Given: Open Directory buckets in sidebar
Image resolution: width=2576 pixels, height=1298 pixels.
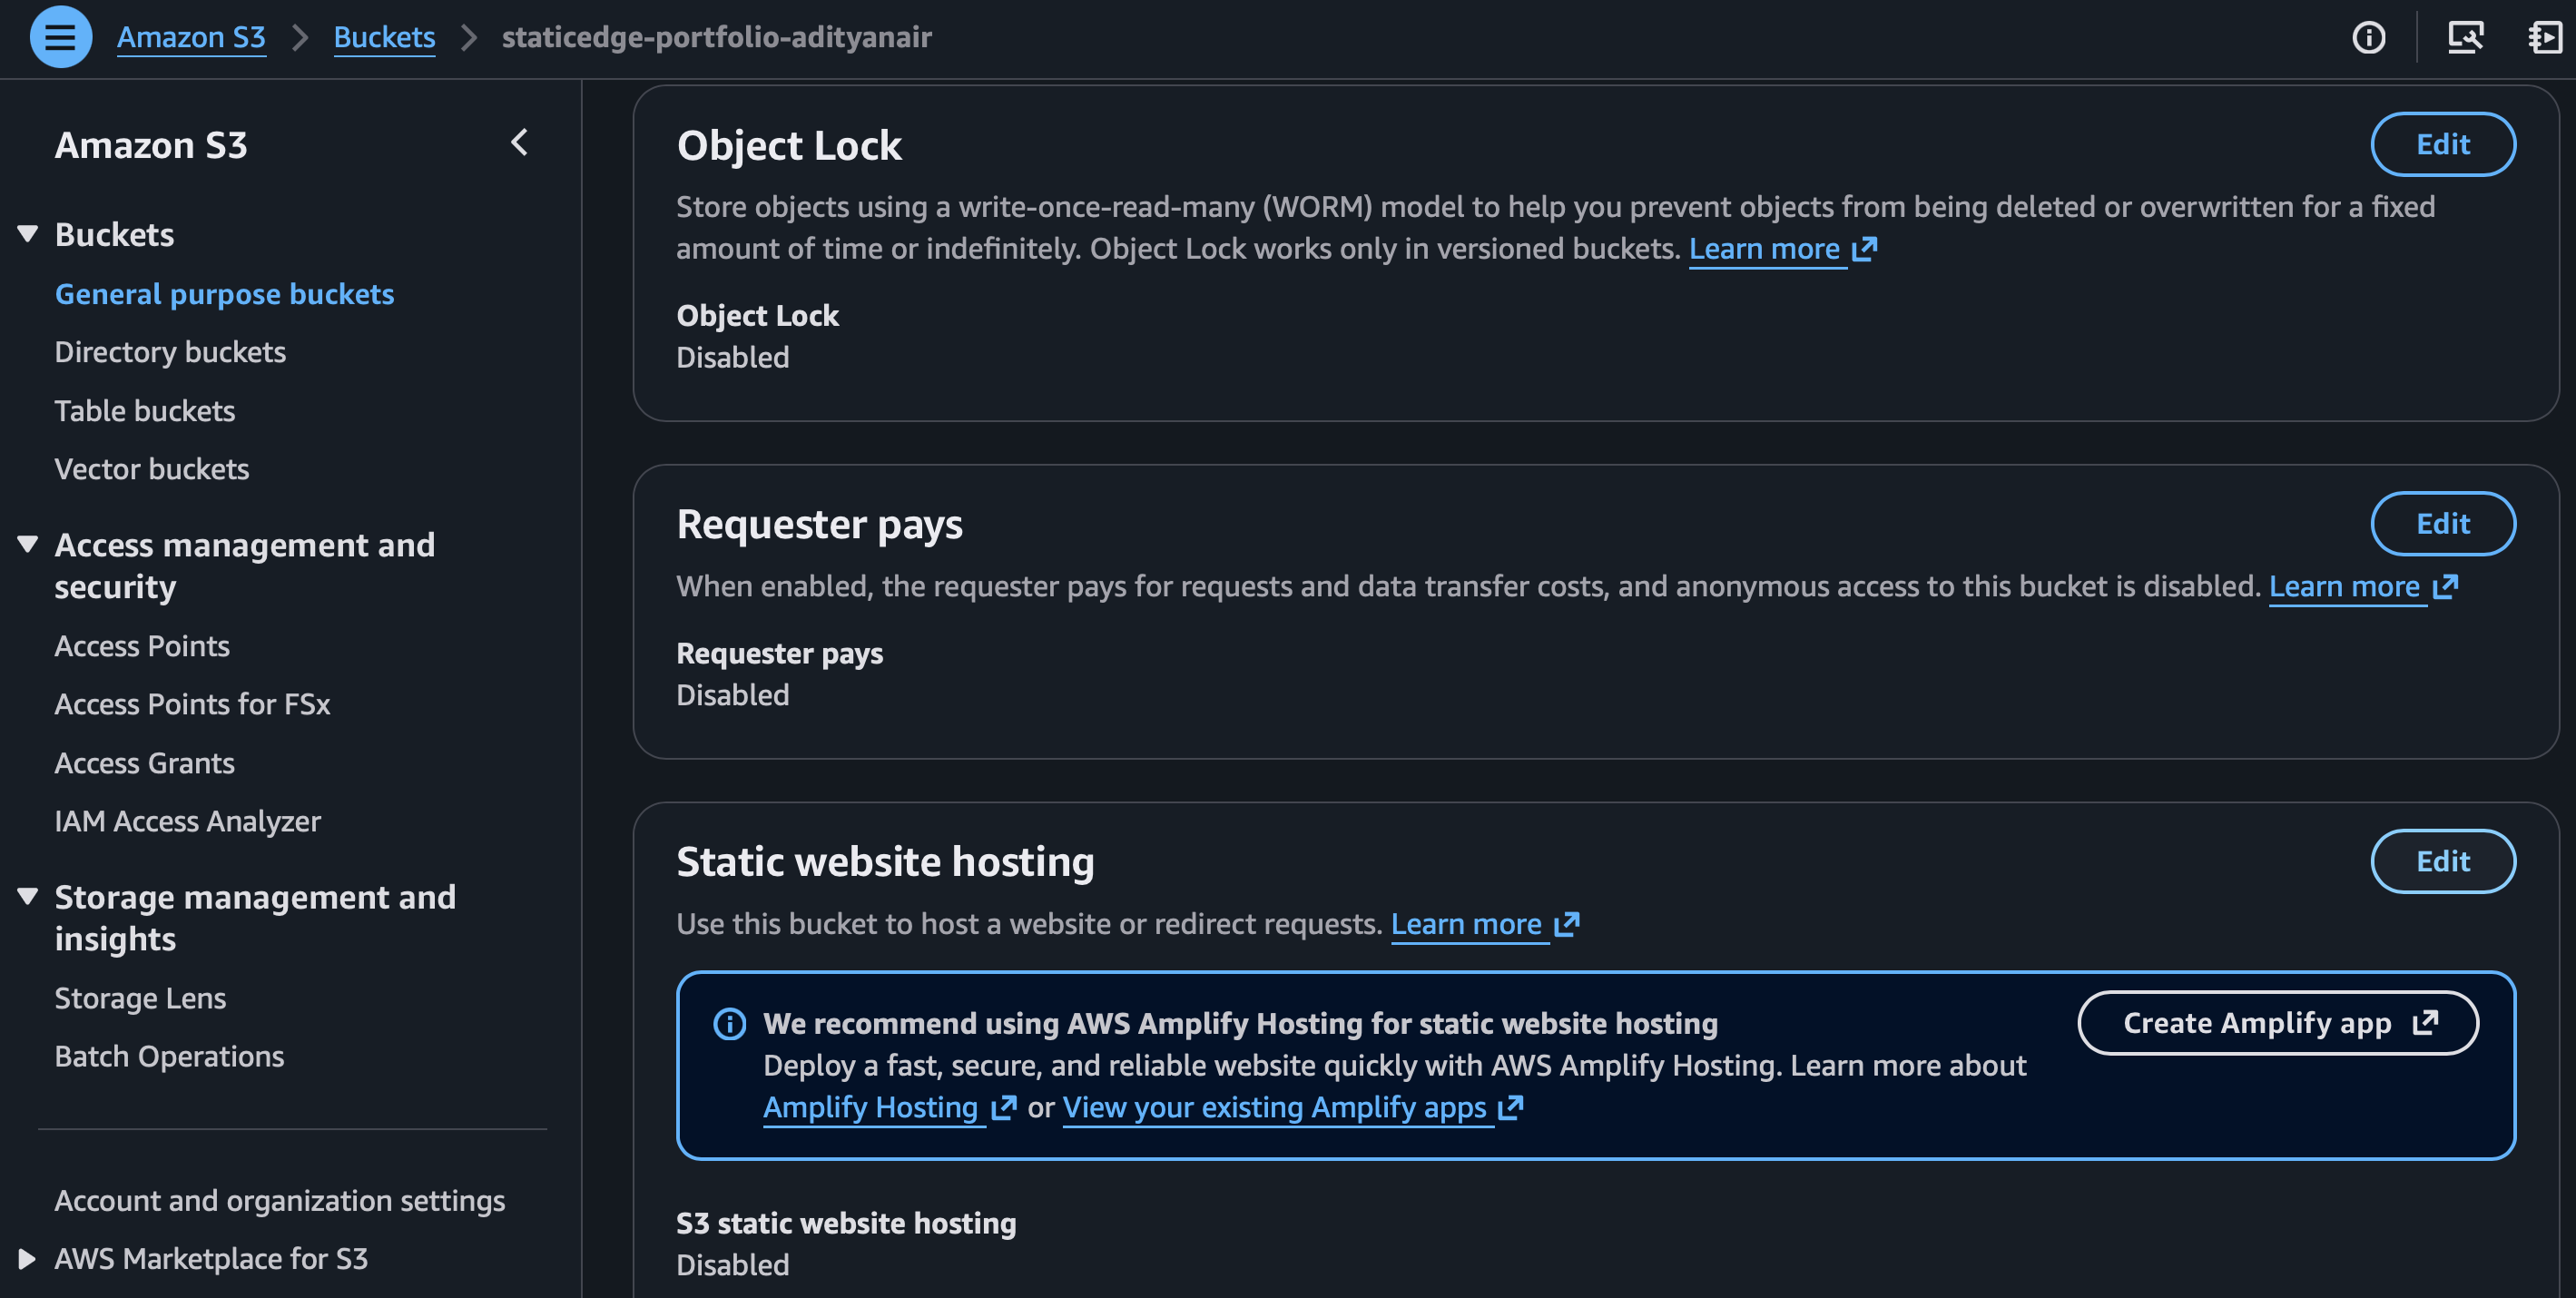Looking at the screenshot, I should tap(170, 352).
